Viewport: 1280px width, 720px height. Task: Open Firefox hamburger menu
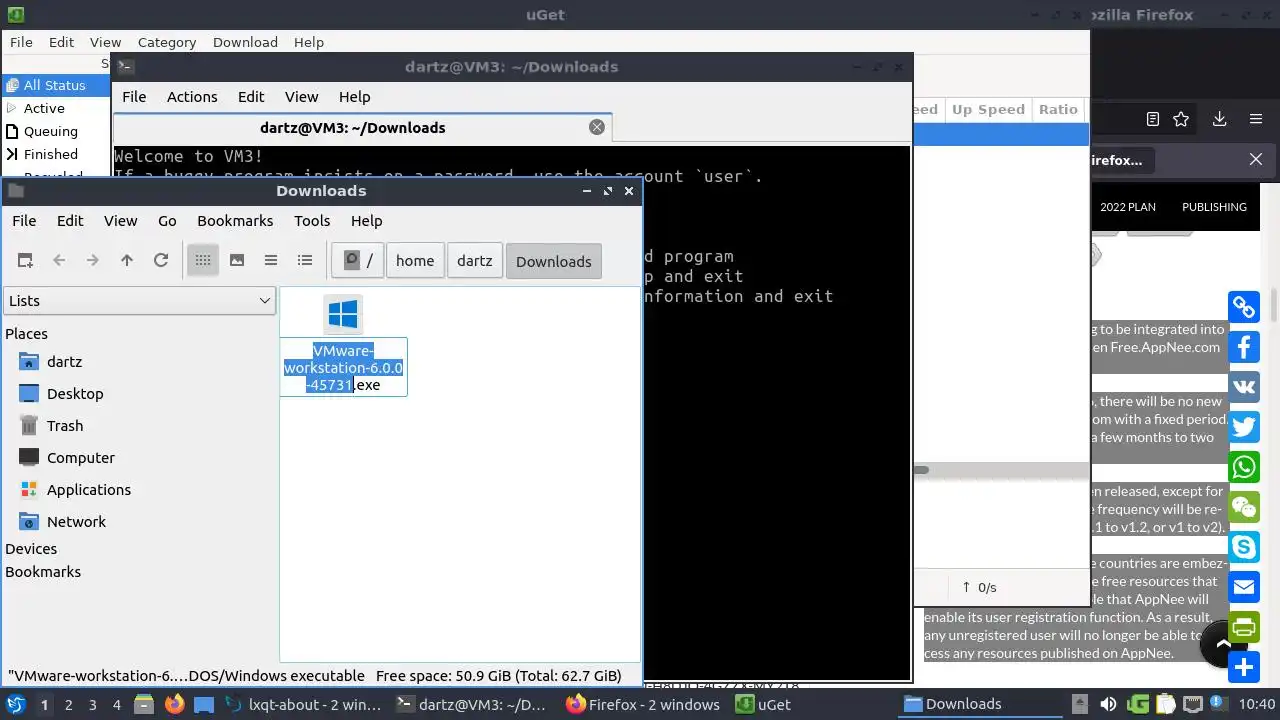click(1256, 119)
